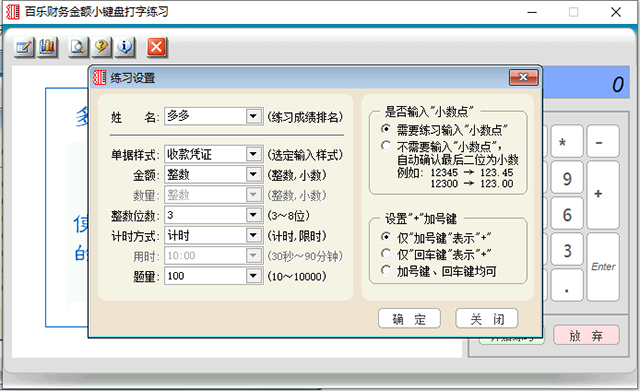Select 加号键、回车键均可 radio option
The height and width of the screenshot is (391, 640).
coord(386,271)
